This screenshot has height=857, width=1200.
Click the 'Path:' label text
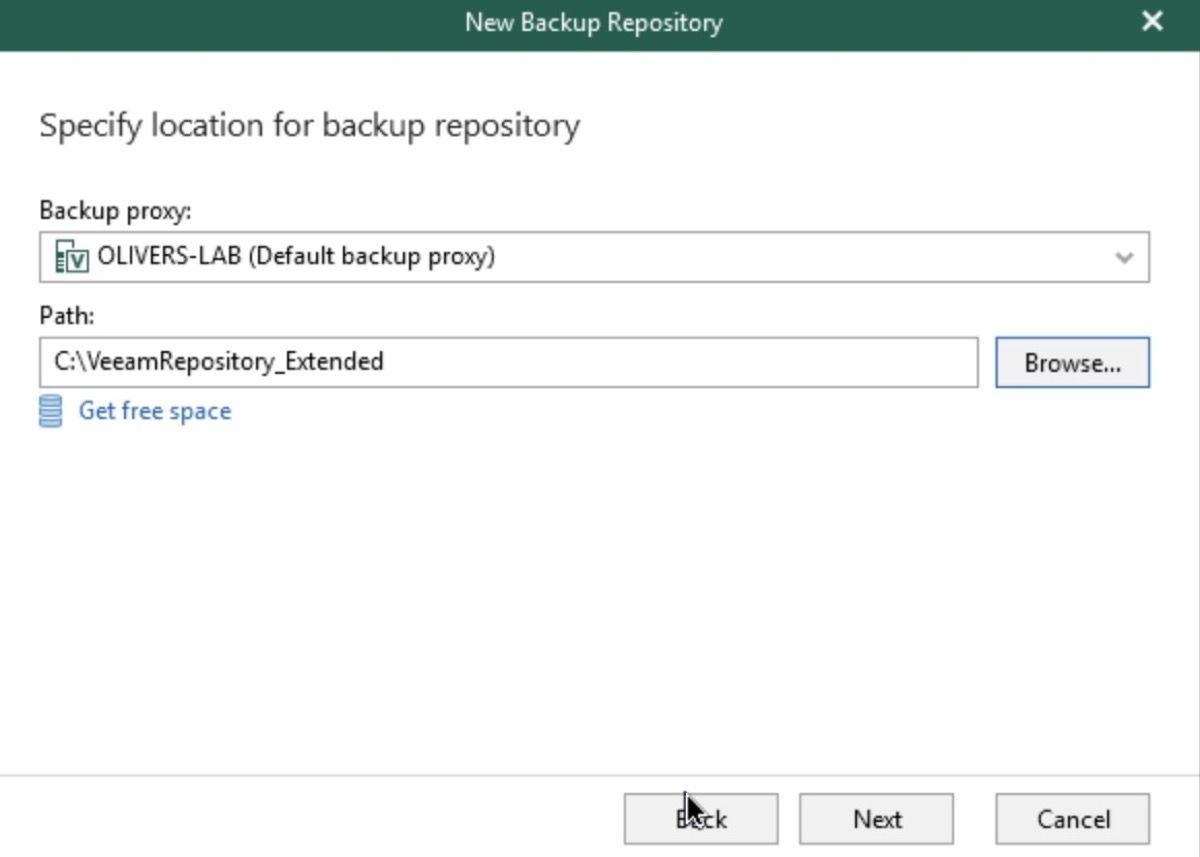coord(66,316)
